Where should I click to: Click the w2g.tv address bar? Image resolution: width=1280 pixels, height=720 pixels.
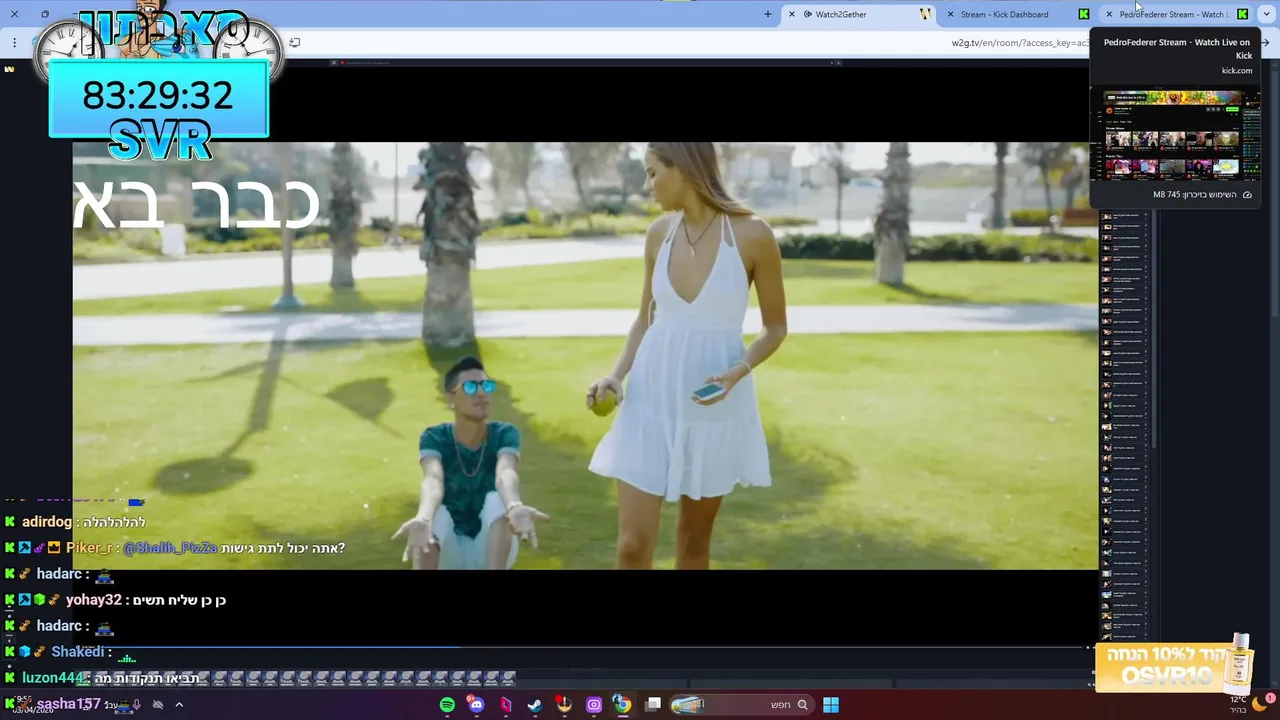point(690,43)
